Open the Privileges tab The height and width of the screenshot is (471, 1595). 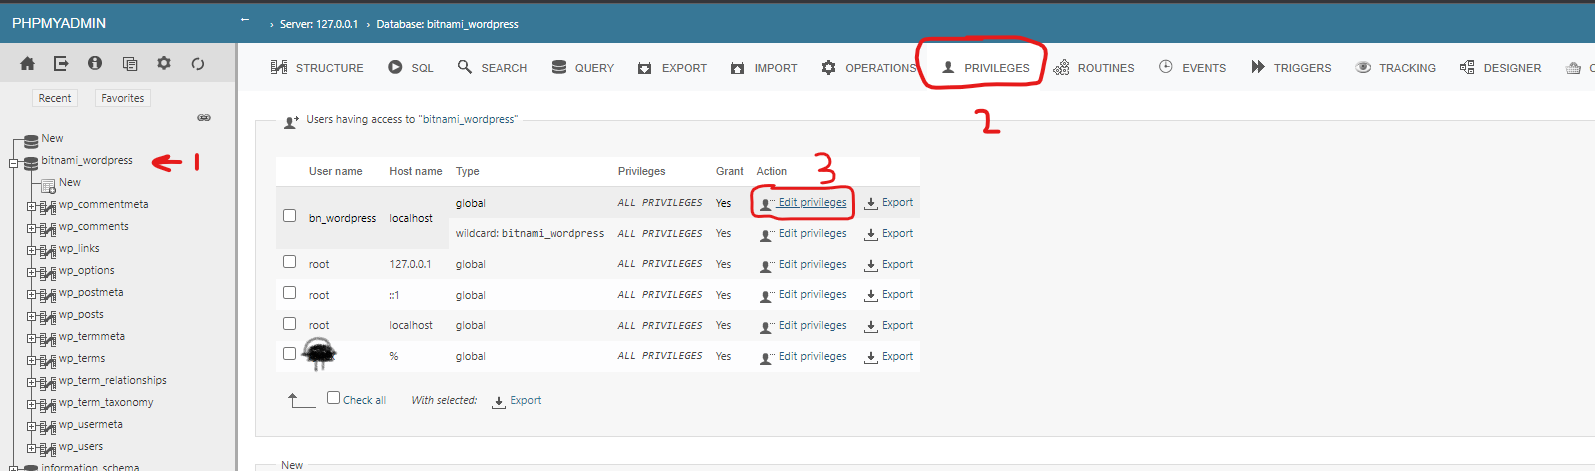[x=986, y=68]
